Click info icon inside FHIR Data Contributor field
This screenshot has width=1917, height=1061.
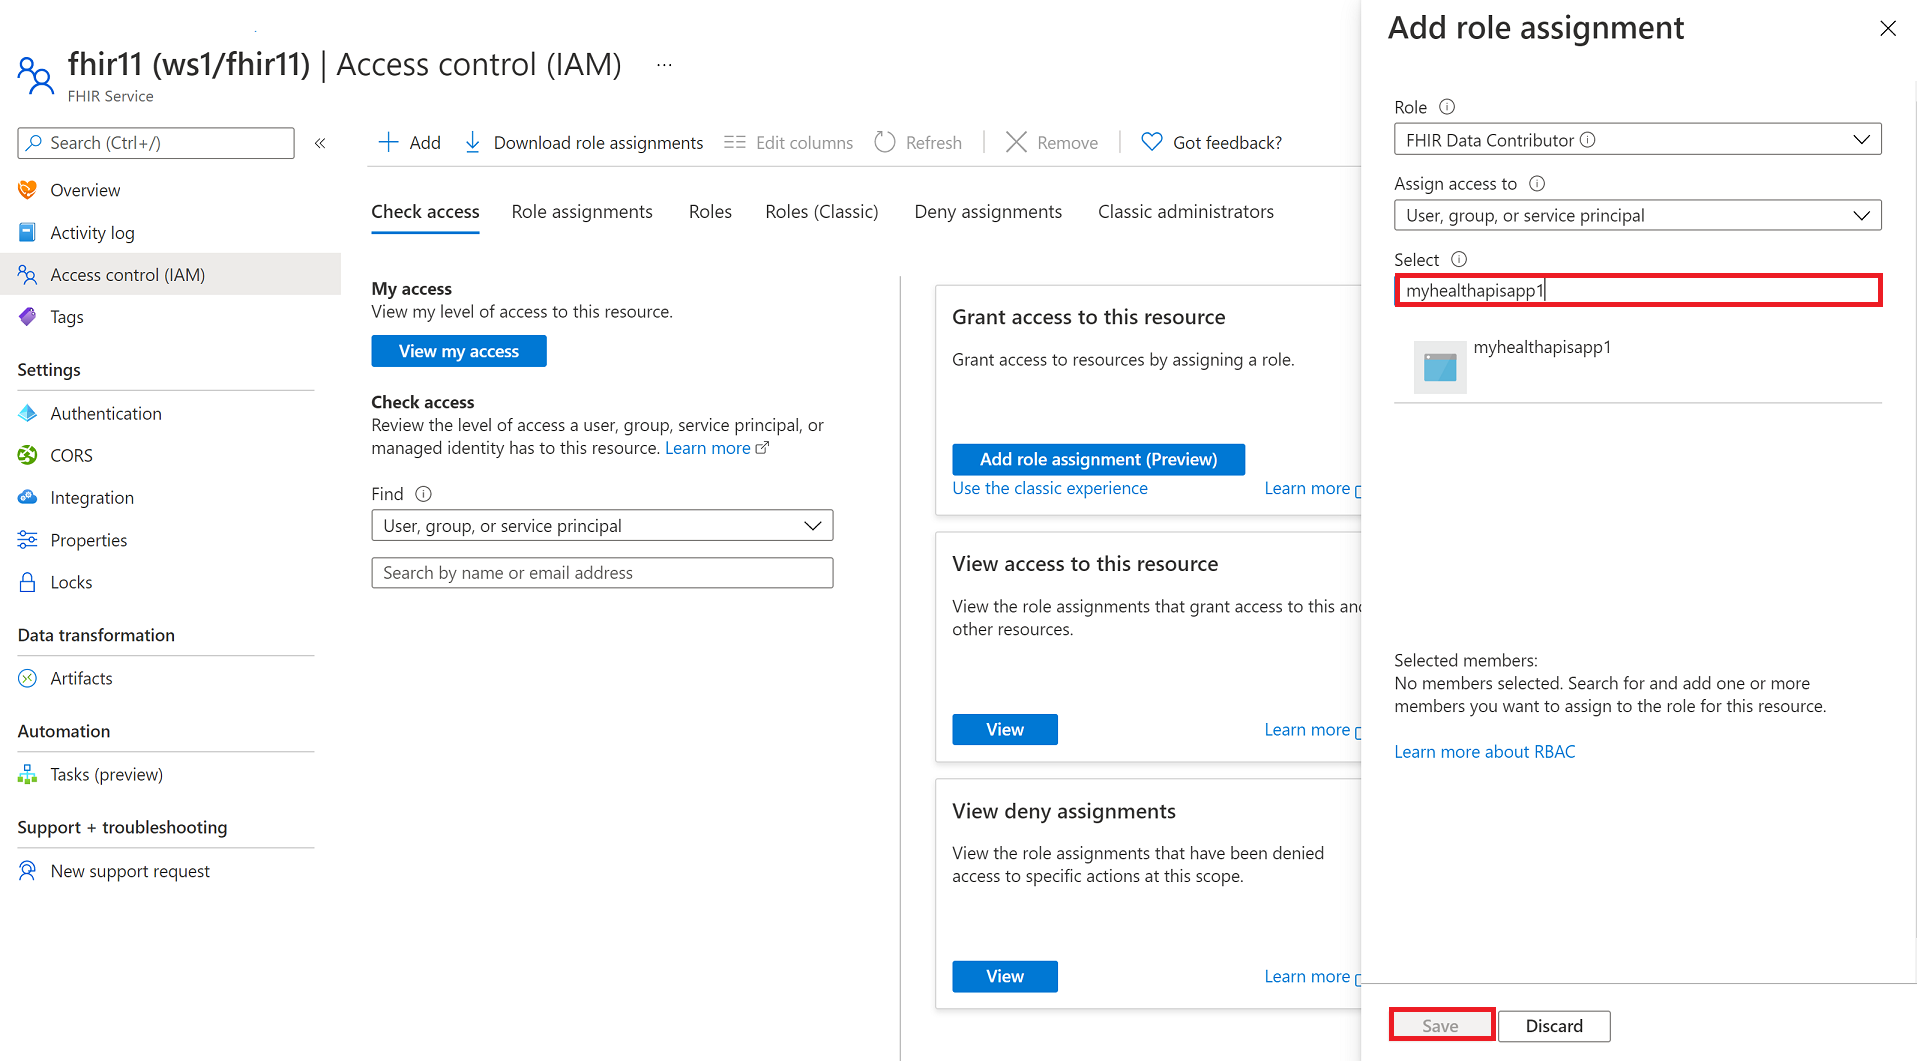(x=1587, y=140)
